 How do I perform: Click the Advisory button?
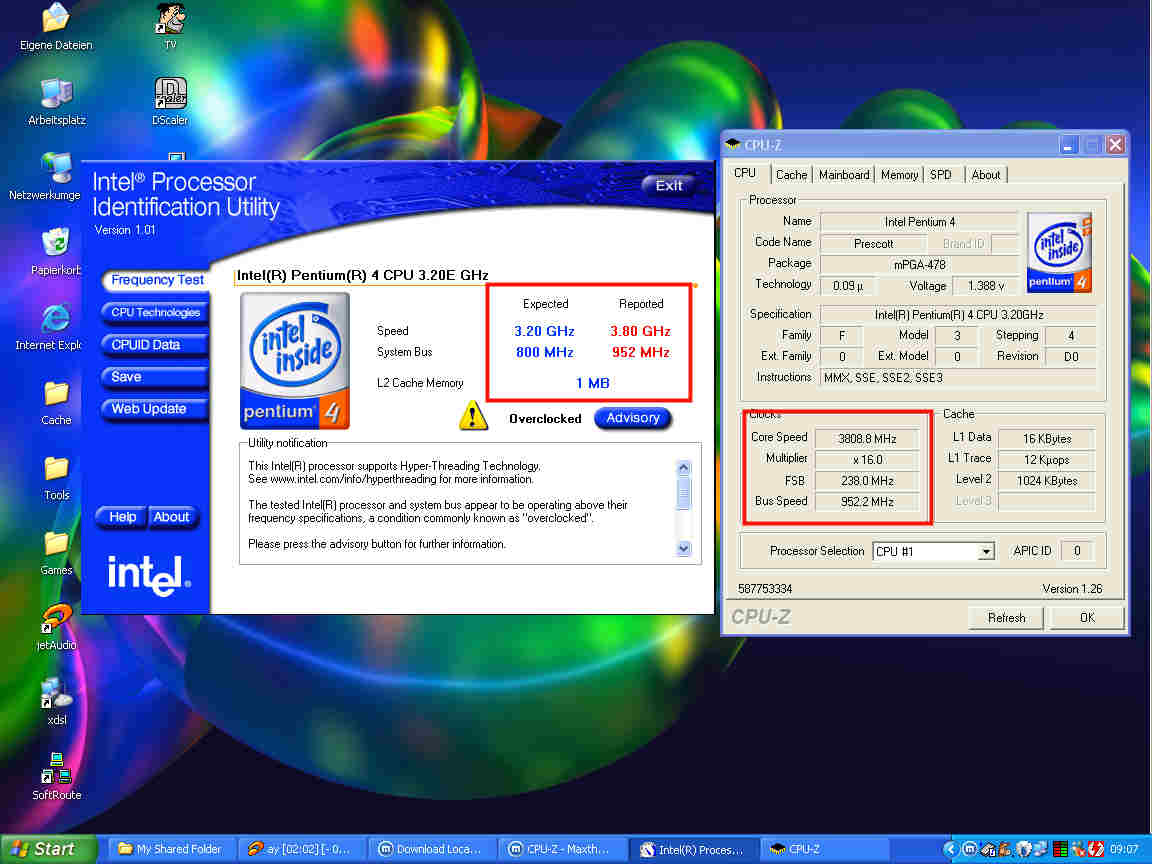(633, 418)
